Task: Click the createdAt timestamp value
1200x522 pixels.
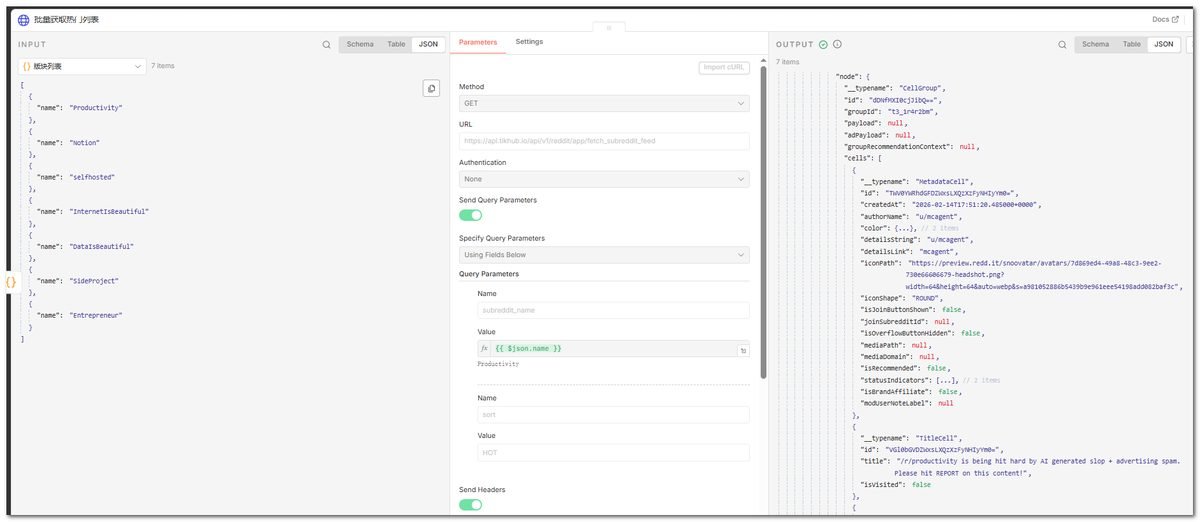Action: point(975,204)
